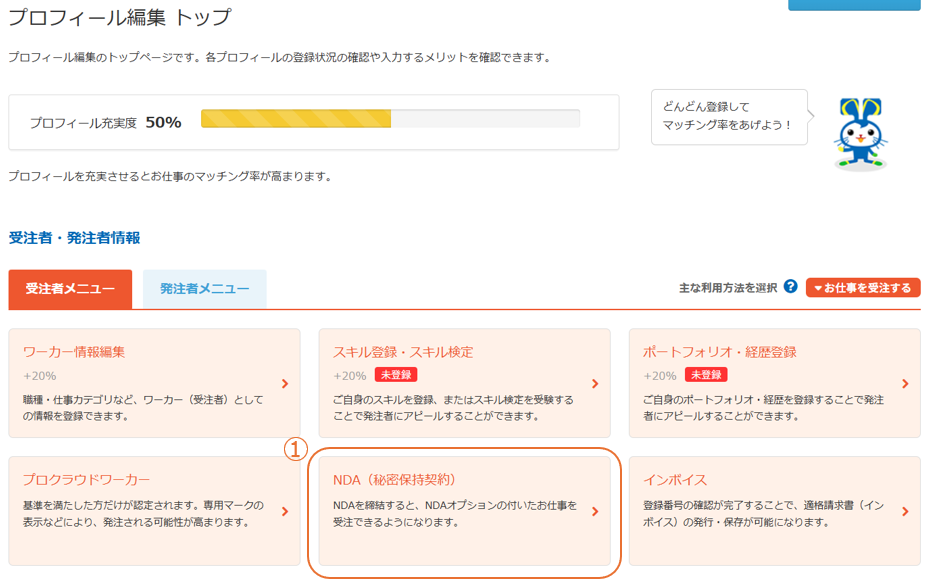Open the プロクラウドワーカー link
940x584 pixels.
pyautogui.click(x=86, y=480)
